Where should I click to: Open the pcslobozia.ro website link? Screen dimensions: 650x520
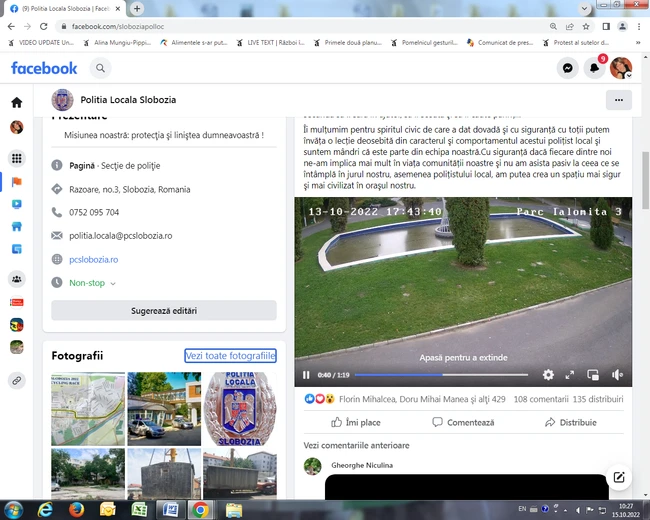(x=94, y=260)
